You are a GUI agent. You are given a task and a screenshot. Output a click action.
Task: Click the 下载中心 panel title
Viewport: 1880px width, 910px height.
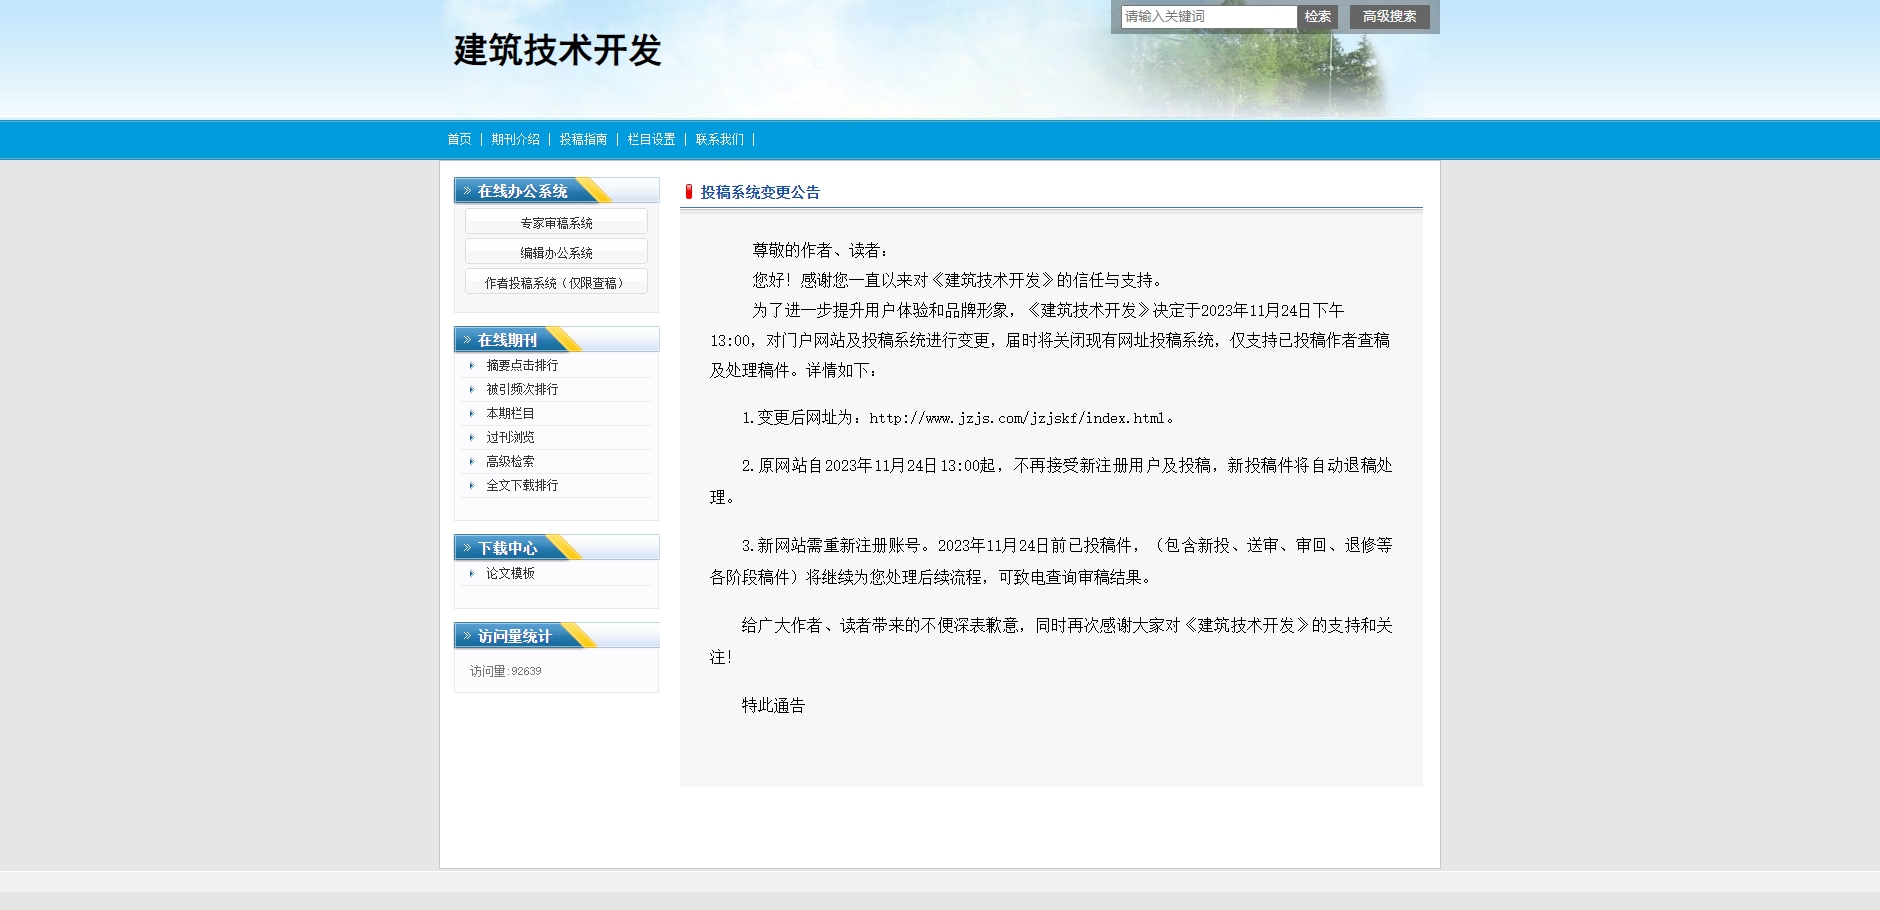click(x=507, y=548)
